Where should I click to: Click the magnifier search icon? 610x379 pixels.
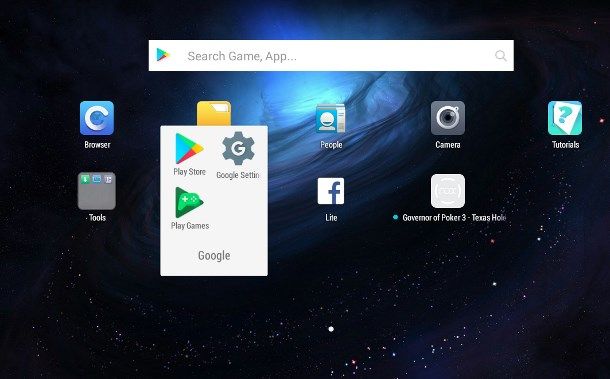[x=501, y=56]
